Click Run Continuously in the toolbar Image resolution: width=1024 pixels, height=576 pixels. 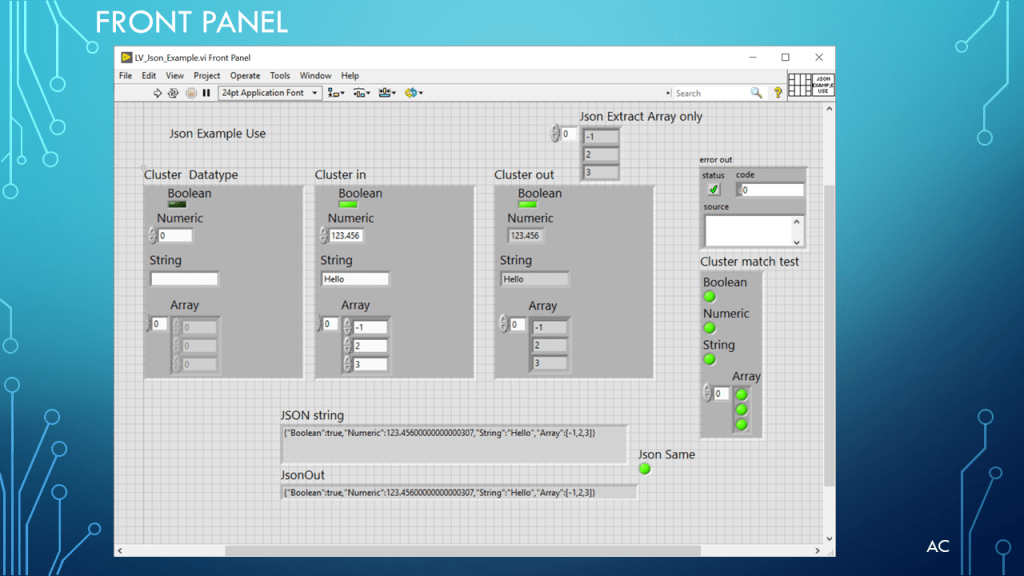[173, 93]
